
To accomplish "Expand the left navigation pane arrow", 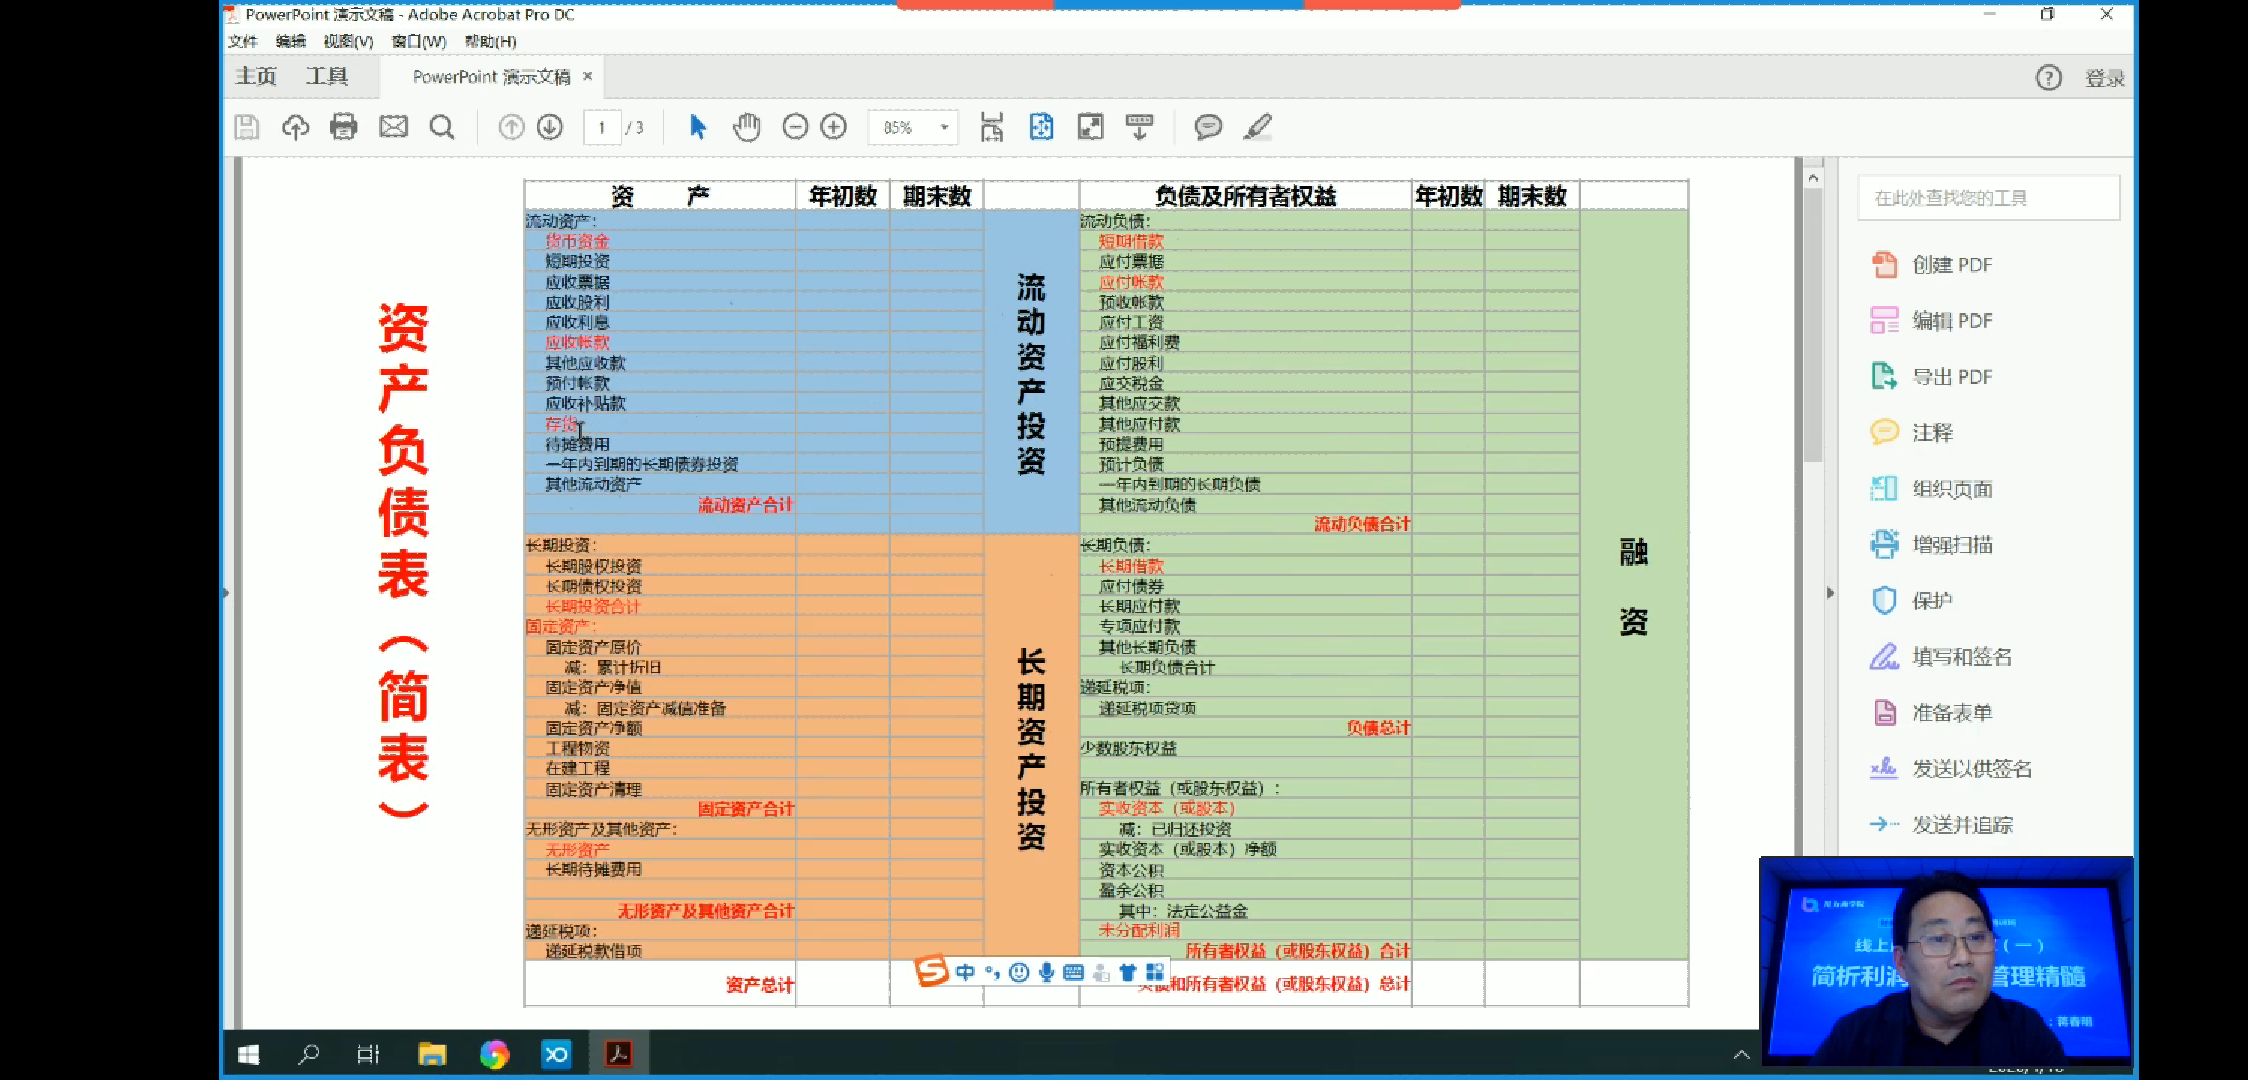I will tap(226, 593).
